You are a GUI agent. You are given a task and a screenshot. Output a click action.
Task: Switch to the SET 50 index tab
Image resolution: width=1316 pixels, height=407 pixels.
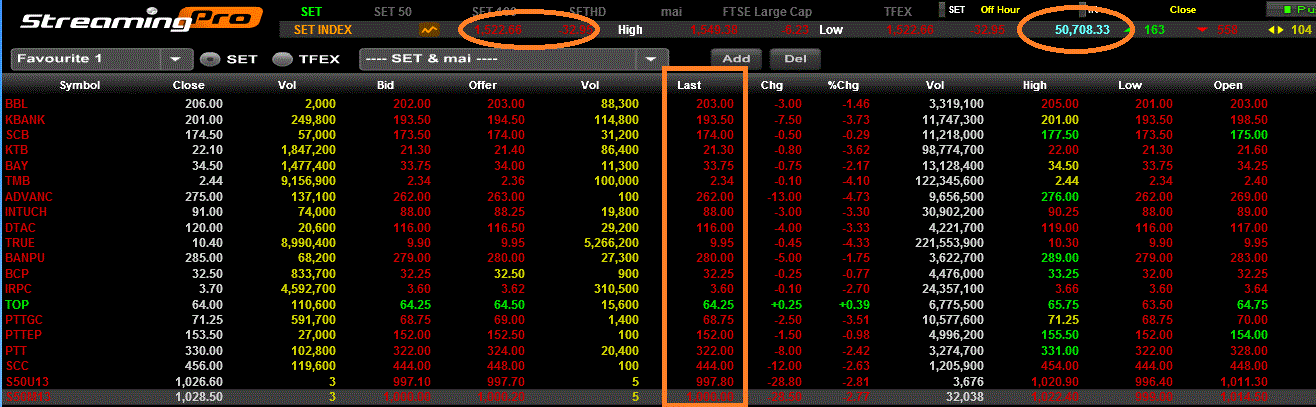coord(392,11)
